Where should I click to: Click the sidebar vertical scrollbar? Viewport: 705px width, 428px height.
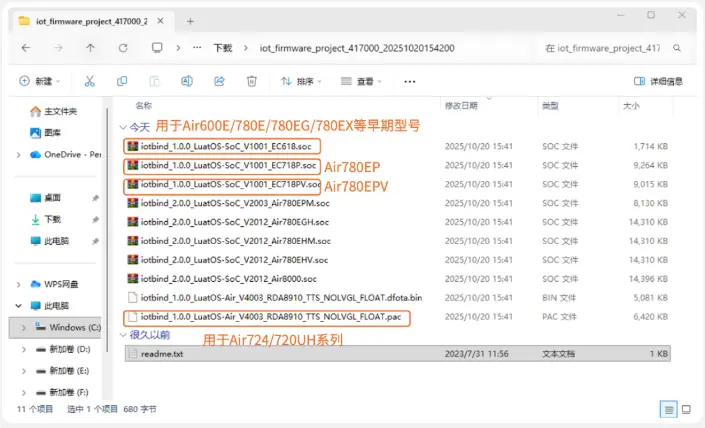coord(107,231)
